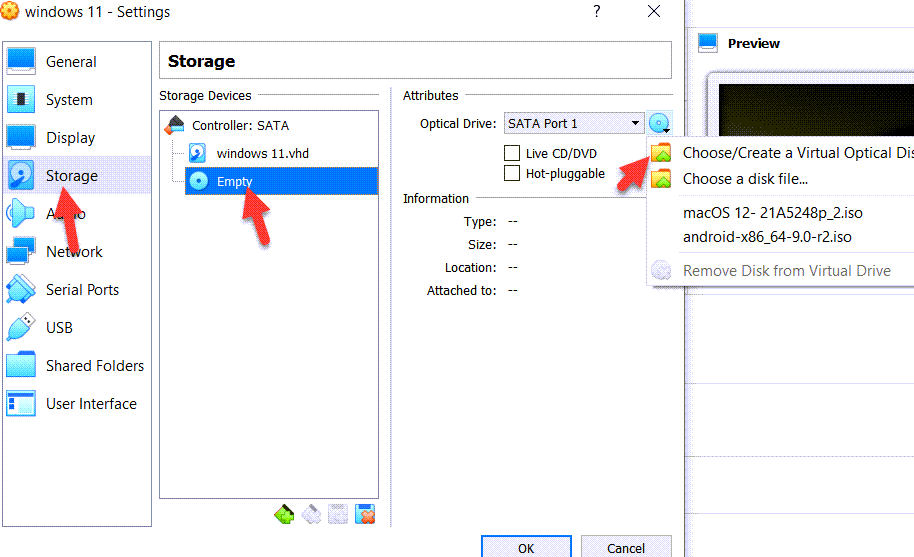
Task: Click the System chip icon
Action: tap(21, 99)
